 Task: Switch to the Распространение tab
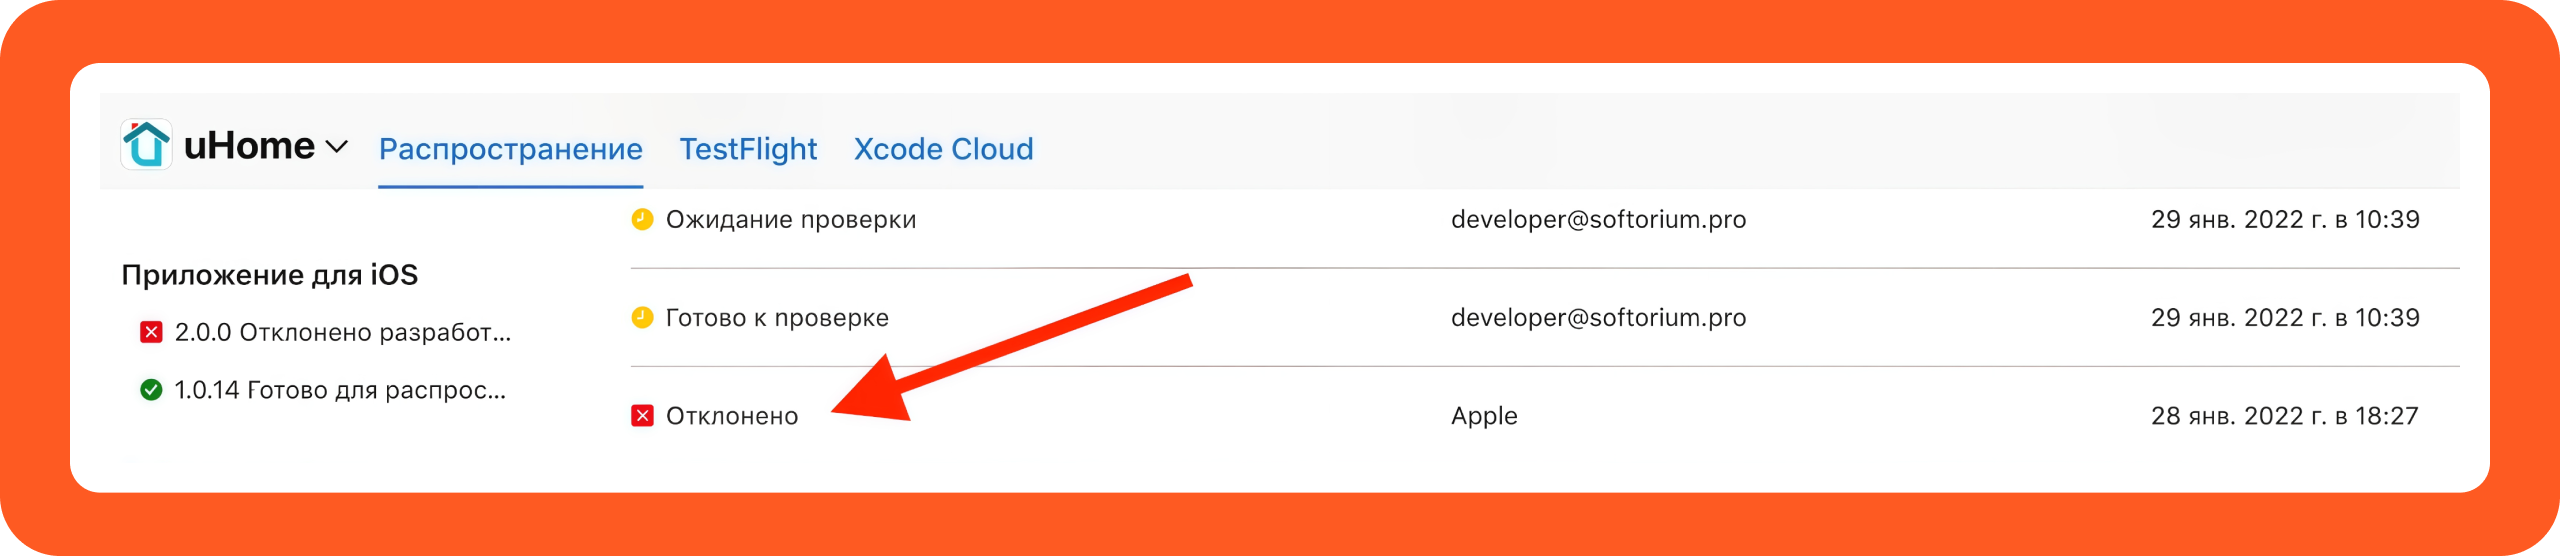pos(510,149)
